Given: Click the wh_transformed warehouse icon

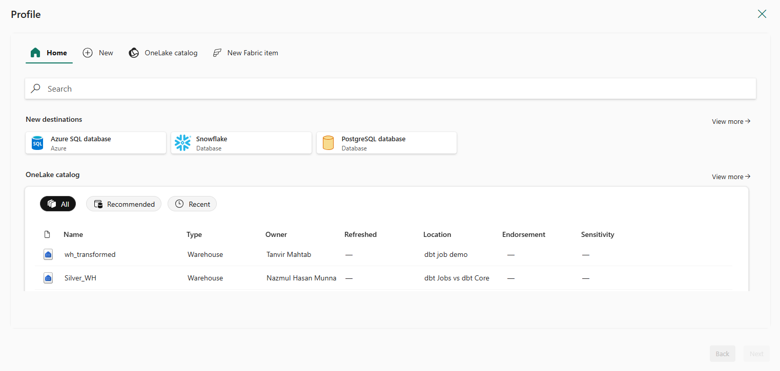Looking at the screenshot, I should (48, 255).
